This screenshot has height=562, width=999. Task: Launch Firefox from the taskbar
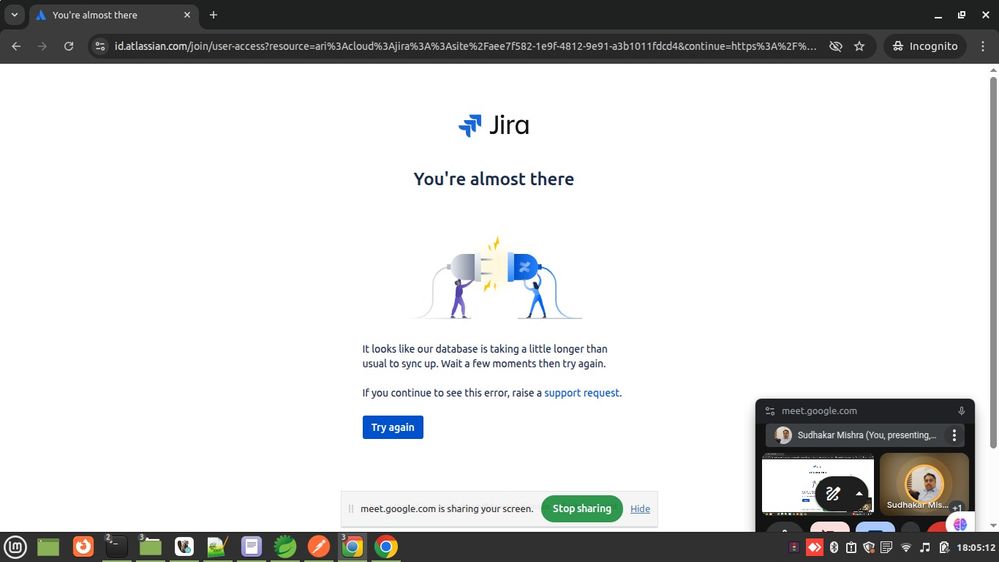(x=83, y=547)
